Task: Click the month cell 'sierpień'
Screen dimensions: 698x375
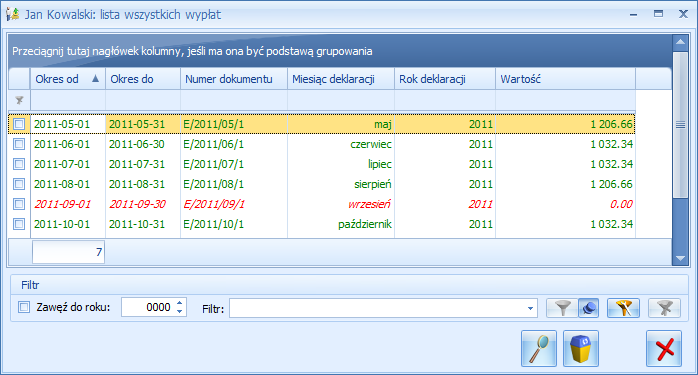Action: click(373, 184)
